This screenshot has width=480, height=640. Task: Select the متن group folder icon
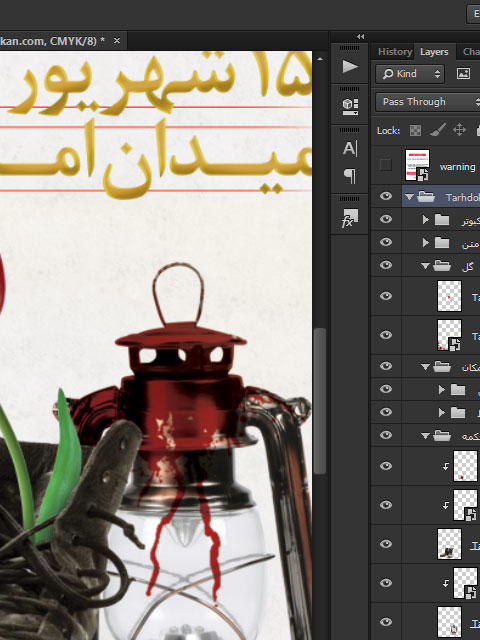[x=442, y=243]
